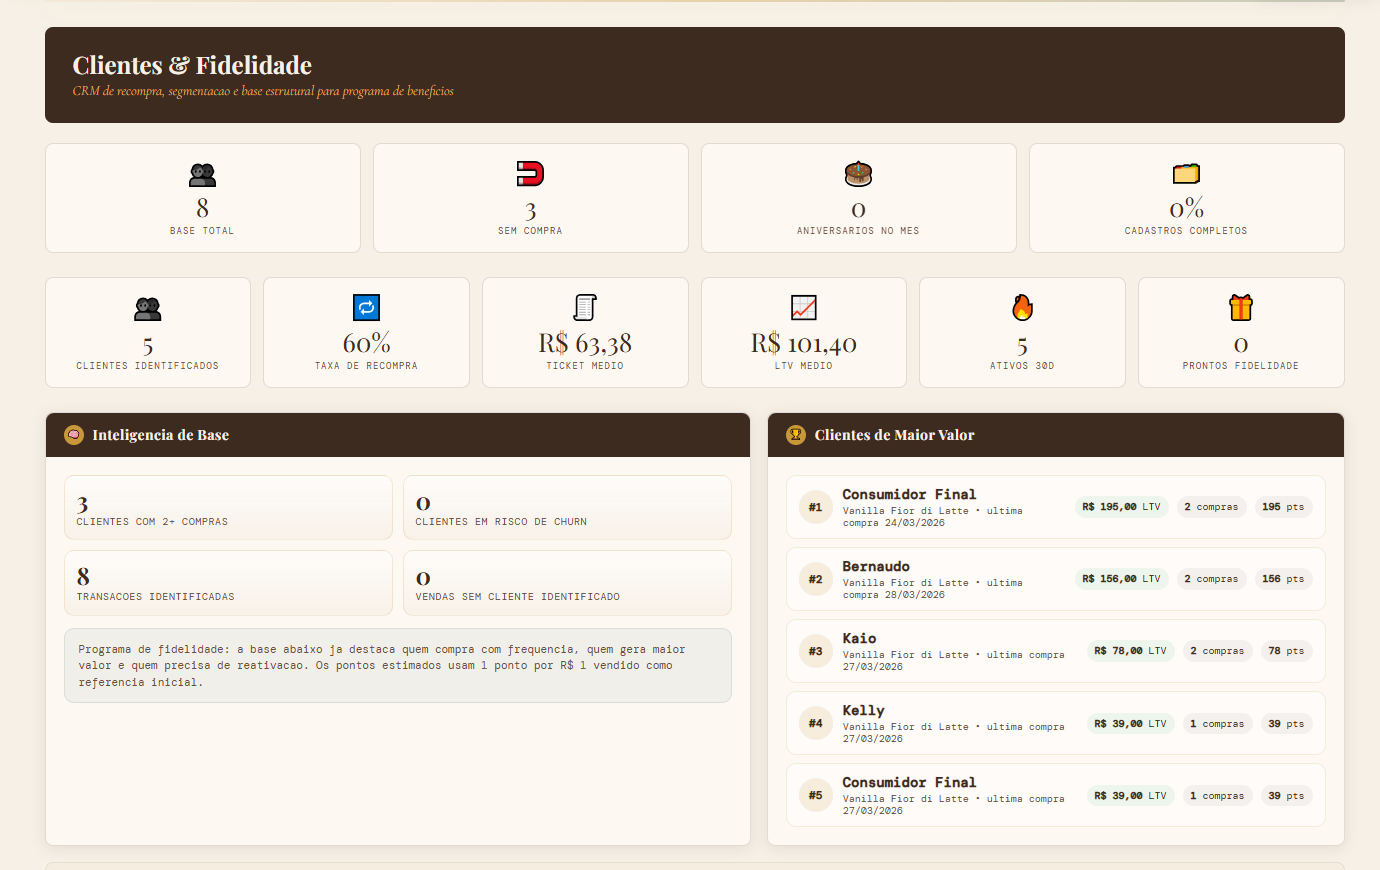Click the receipt scroll icon for Ticket Medio
The height and width of the screenshot is (870, 1380).
585,308
